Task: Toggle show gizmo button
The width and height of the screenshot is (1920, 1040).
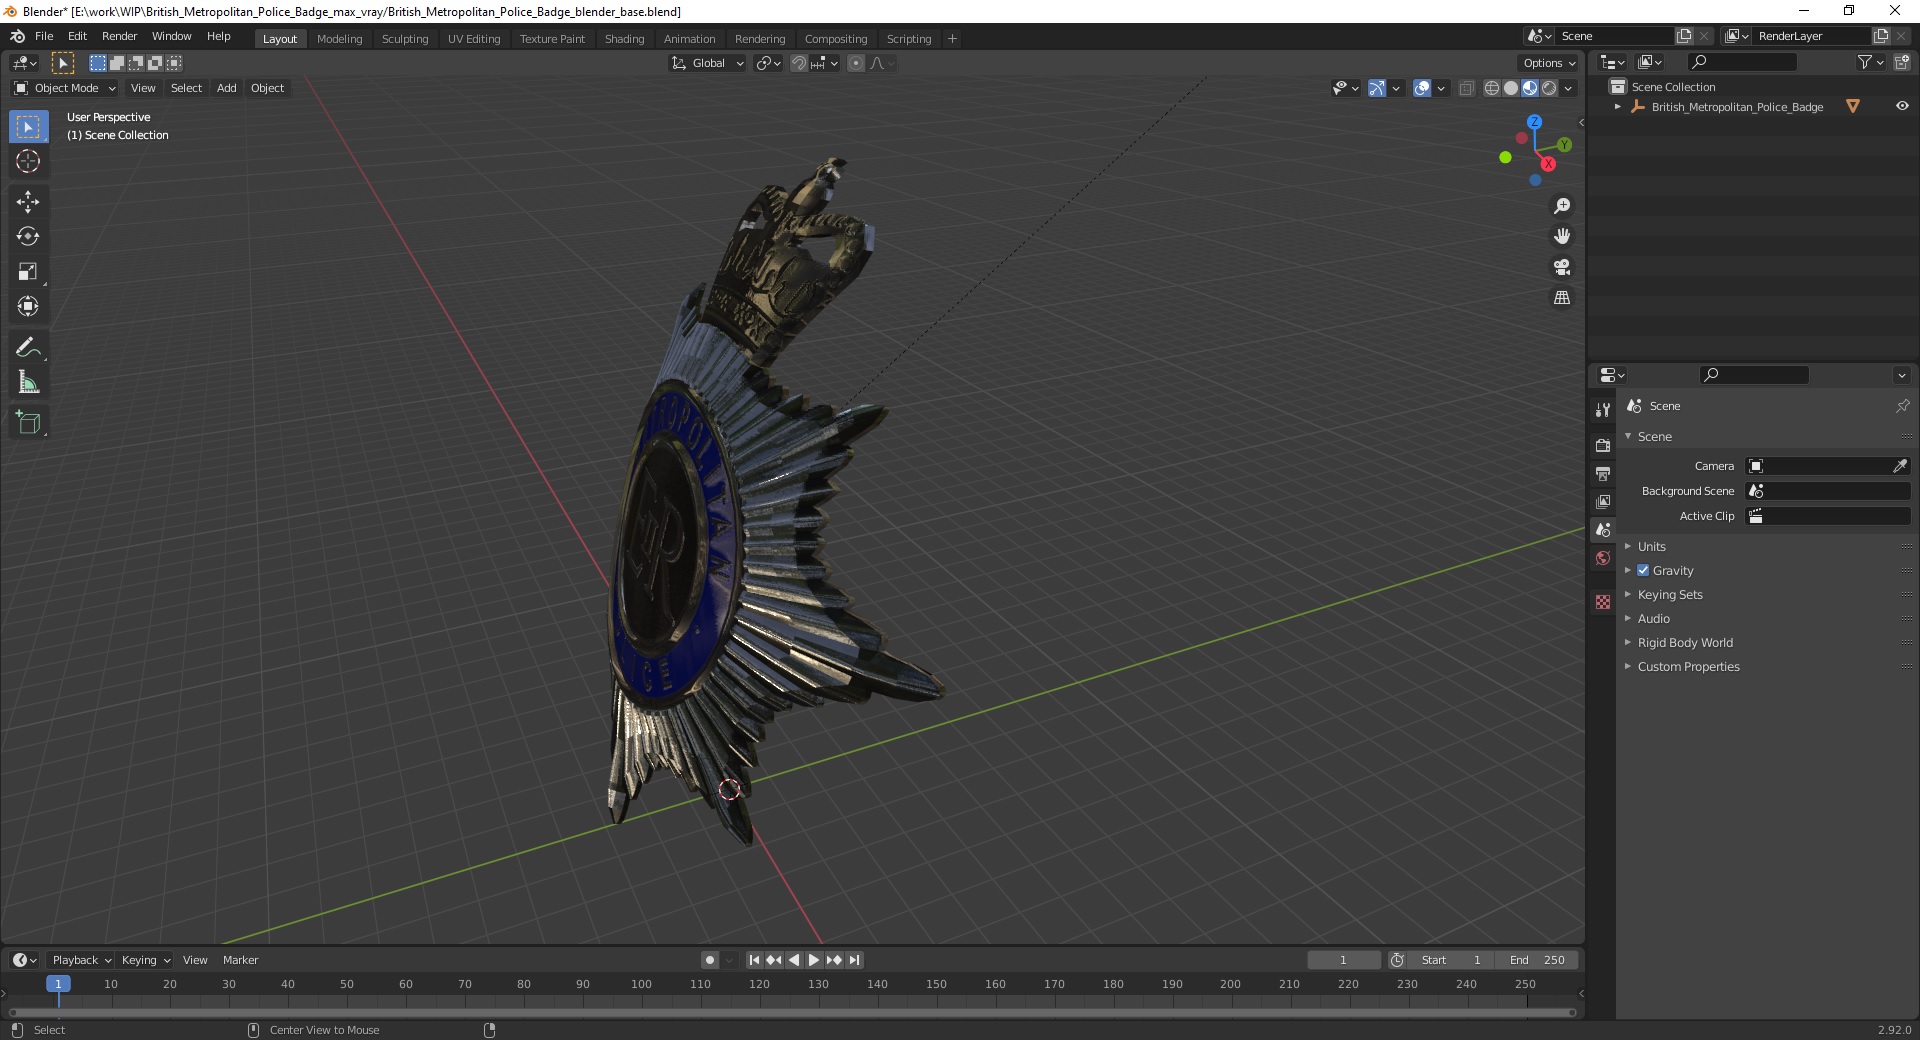Action: coord(1377,88)
